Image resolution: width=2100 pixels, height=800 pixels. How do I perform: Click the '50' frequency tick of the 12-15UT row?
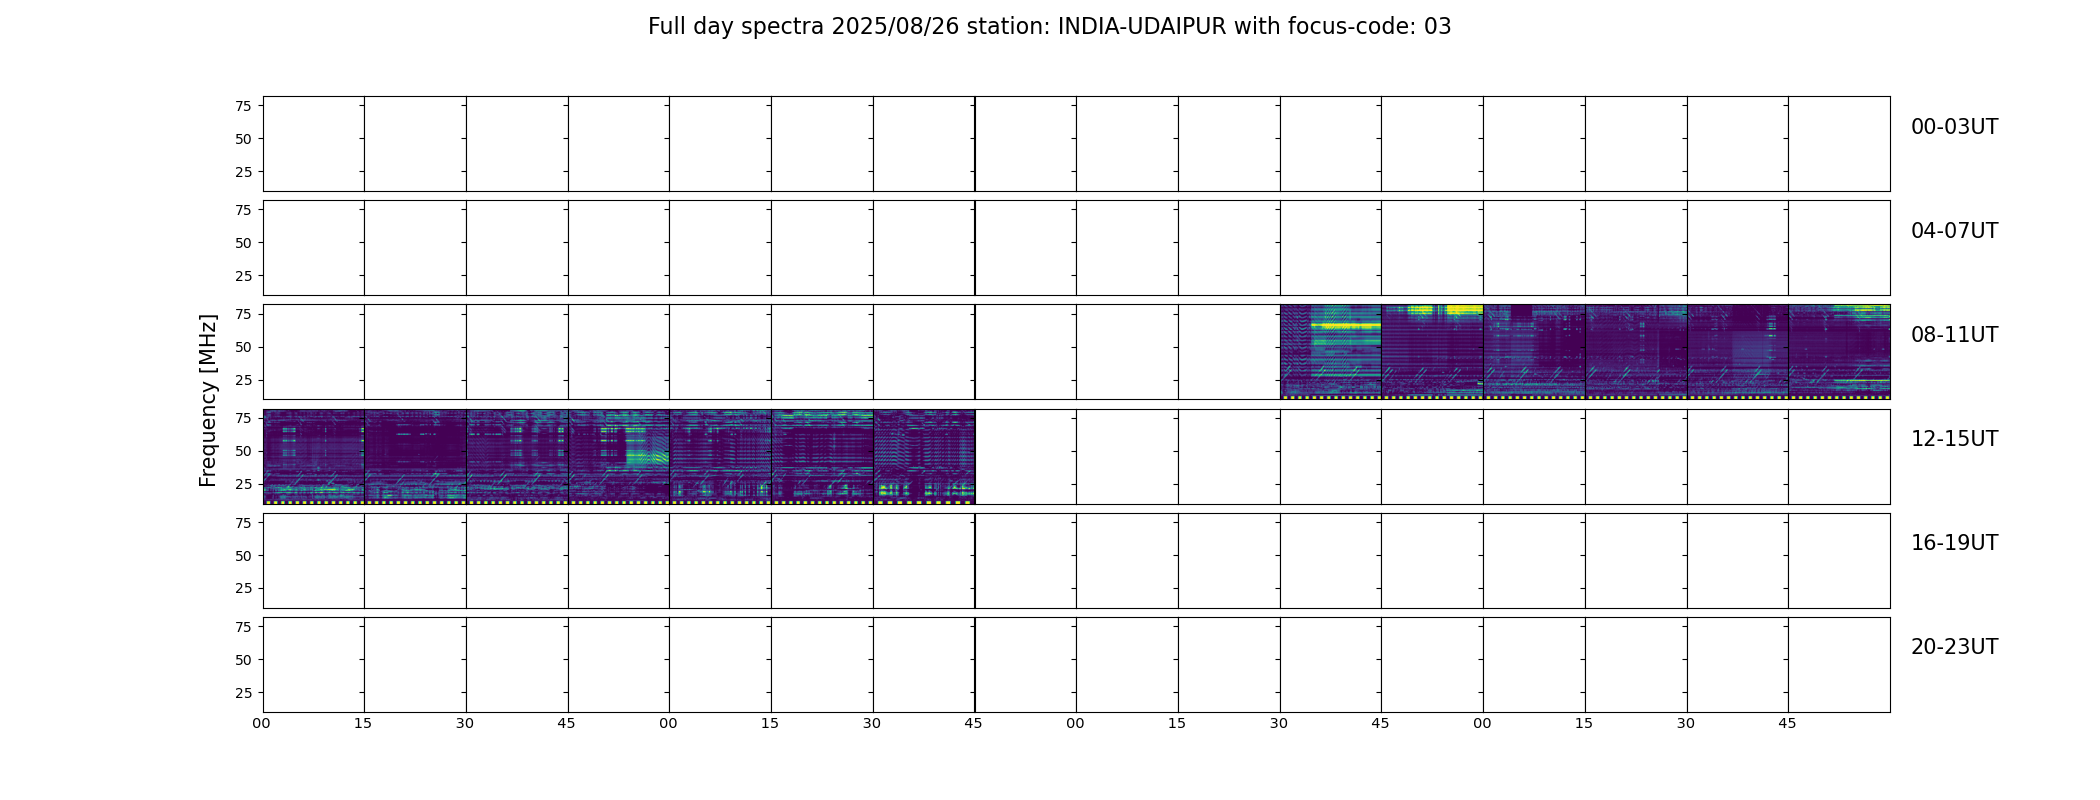(243, 451)
